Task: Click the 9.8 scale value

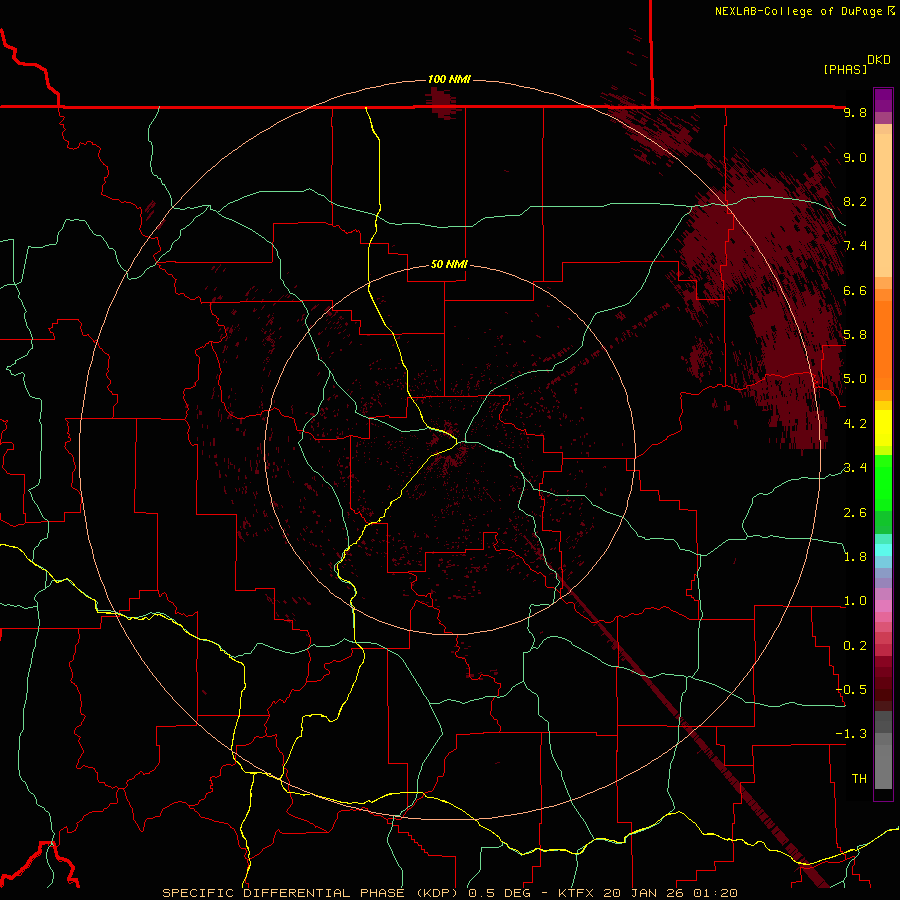Action: (855, 112)
